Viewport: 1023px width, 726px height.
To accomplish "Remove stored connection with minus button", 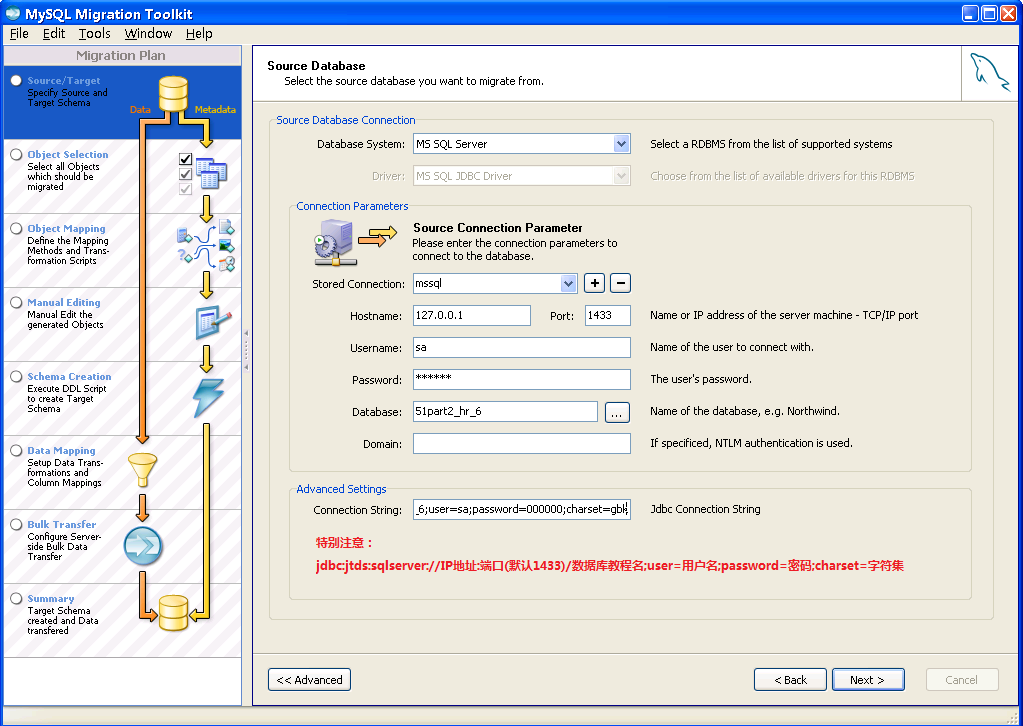I will pyautogui.click(x=620, y=283).
